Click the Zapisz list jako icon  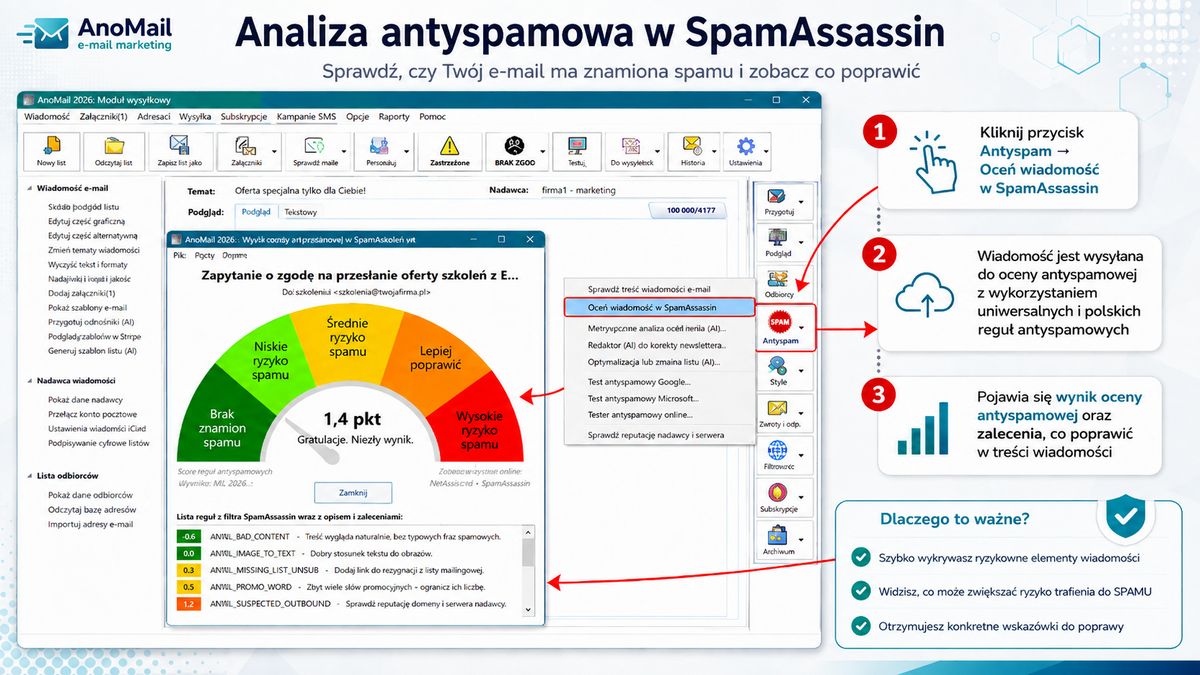click(179, 145)
